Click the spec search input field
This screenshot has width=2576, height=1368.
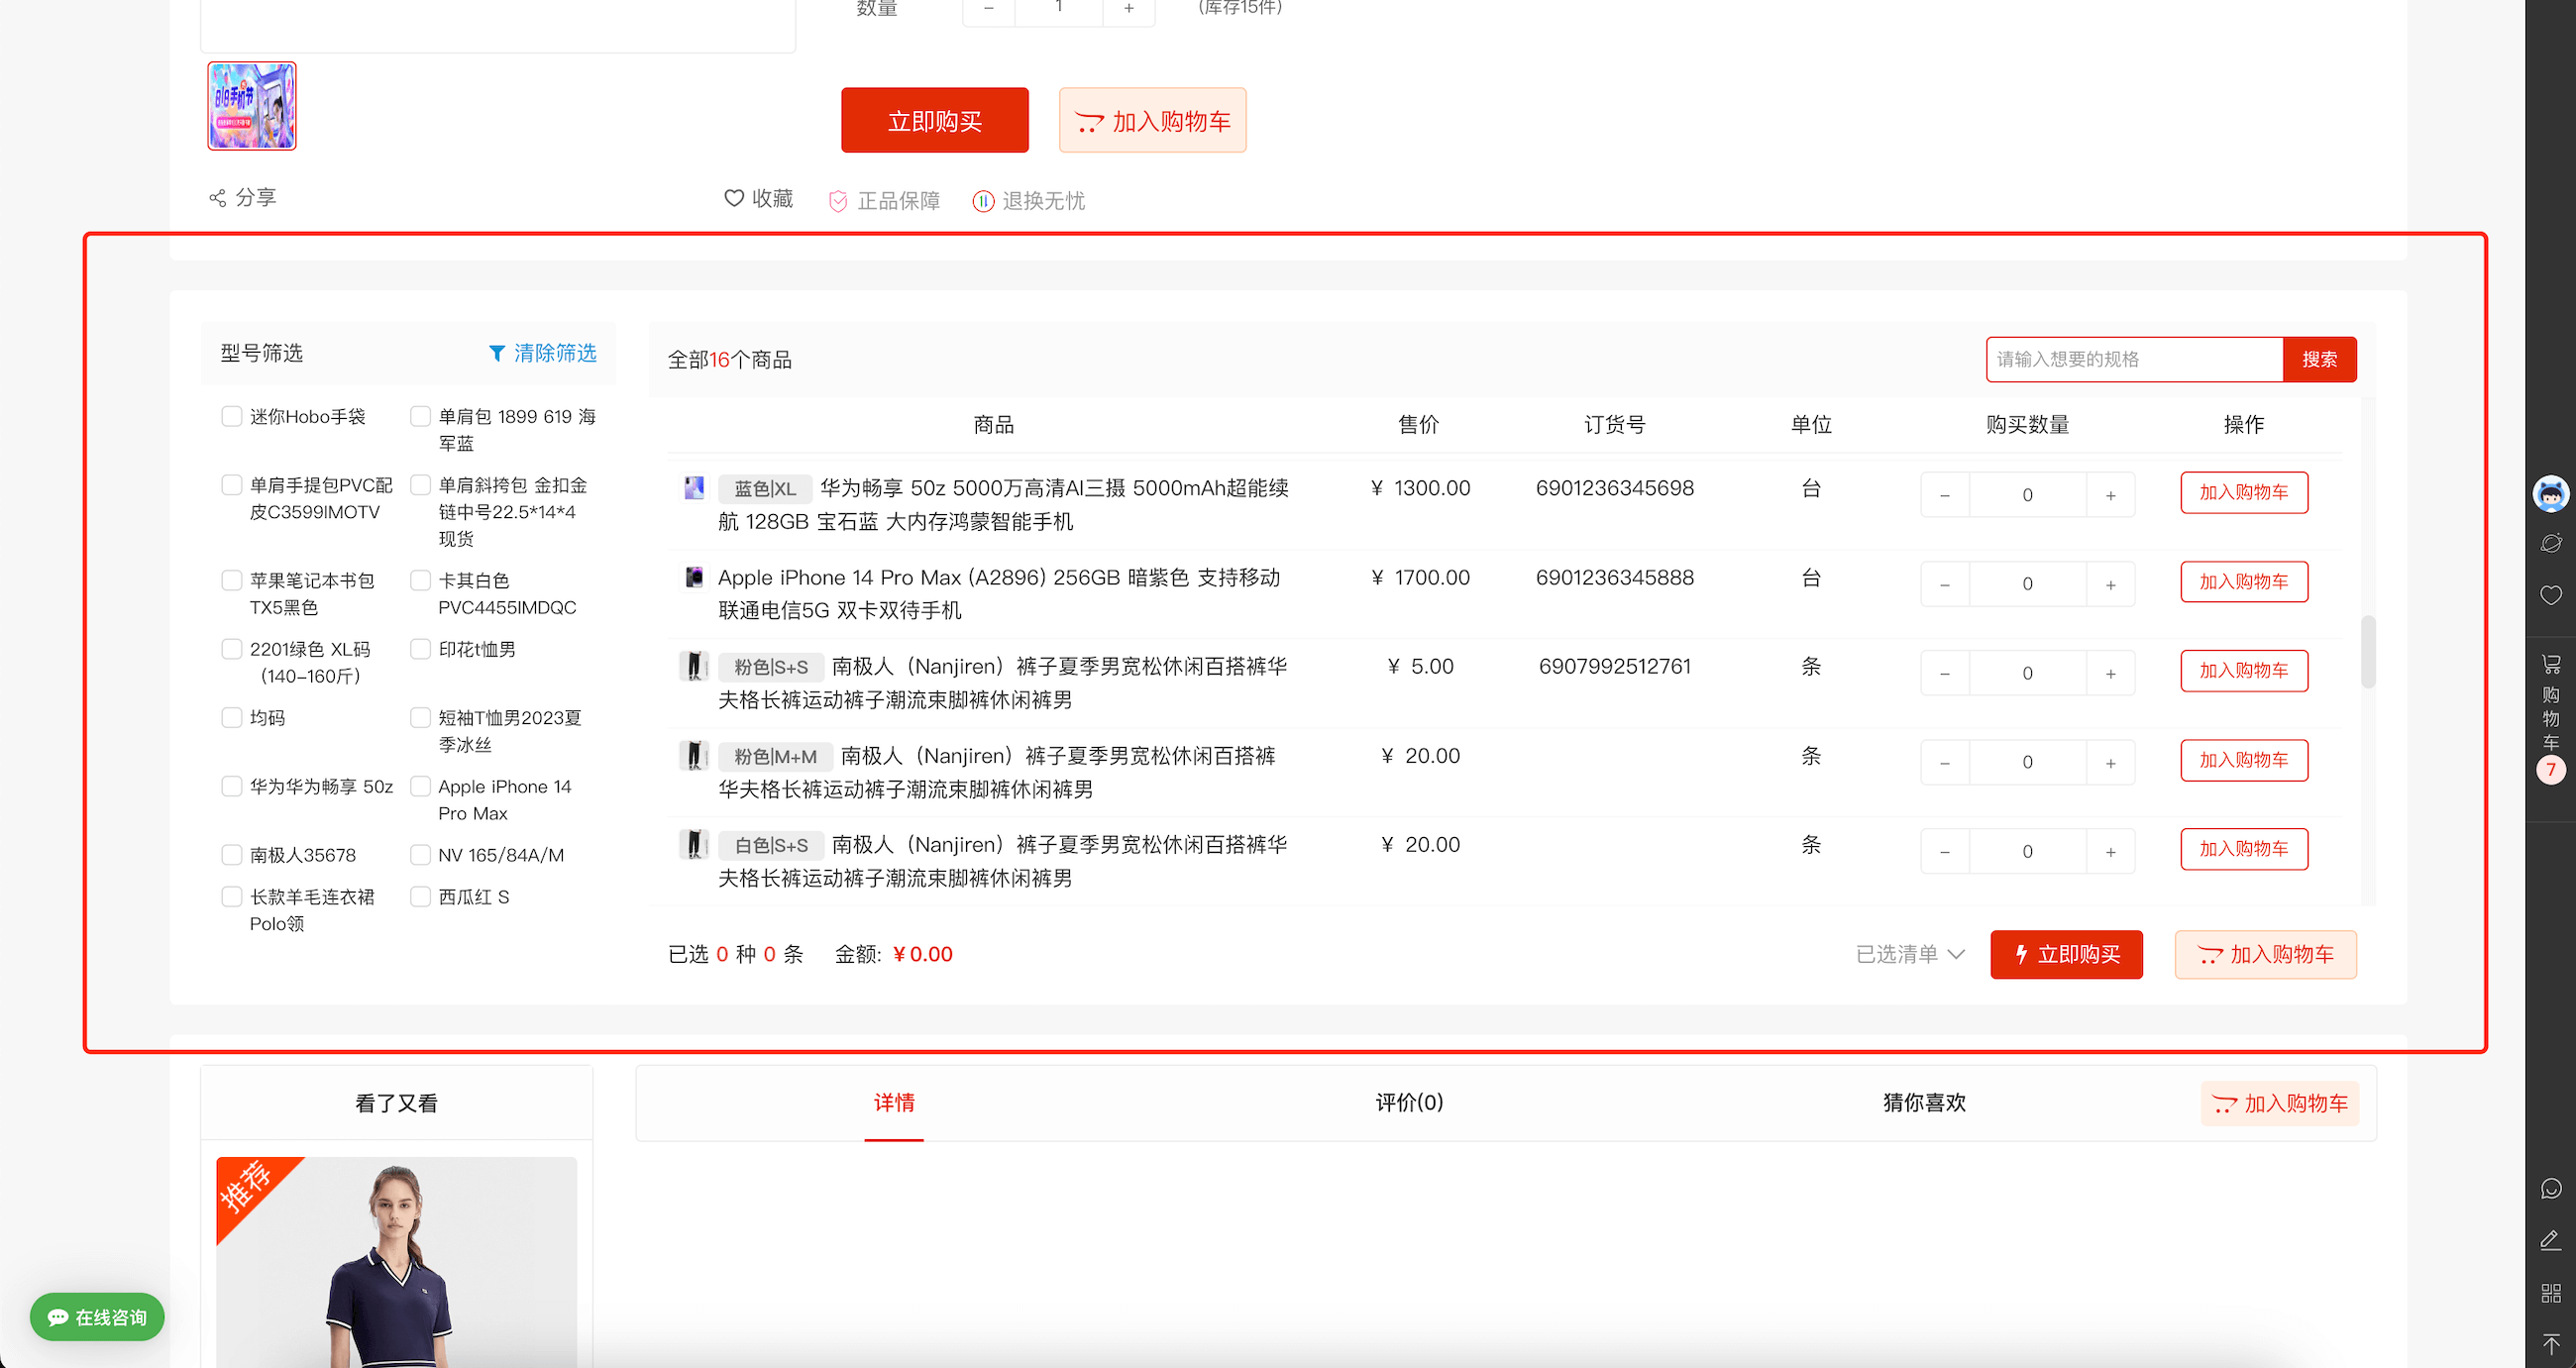[2133, 359]
